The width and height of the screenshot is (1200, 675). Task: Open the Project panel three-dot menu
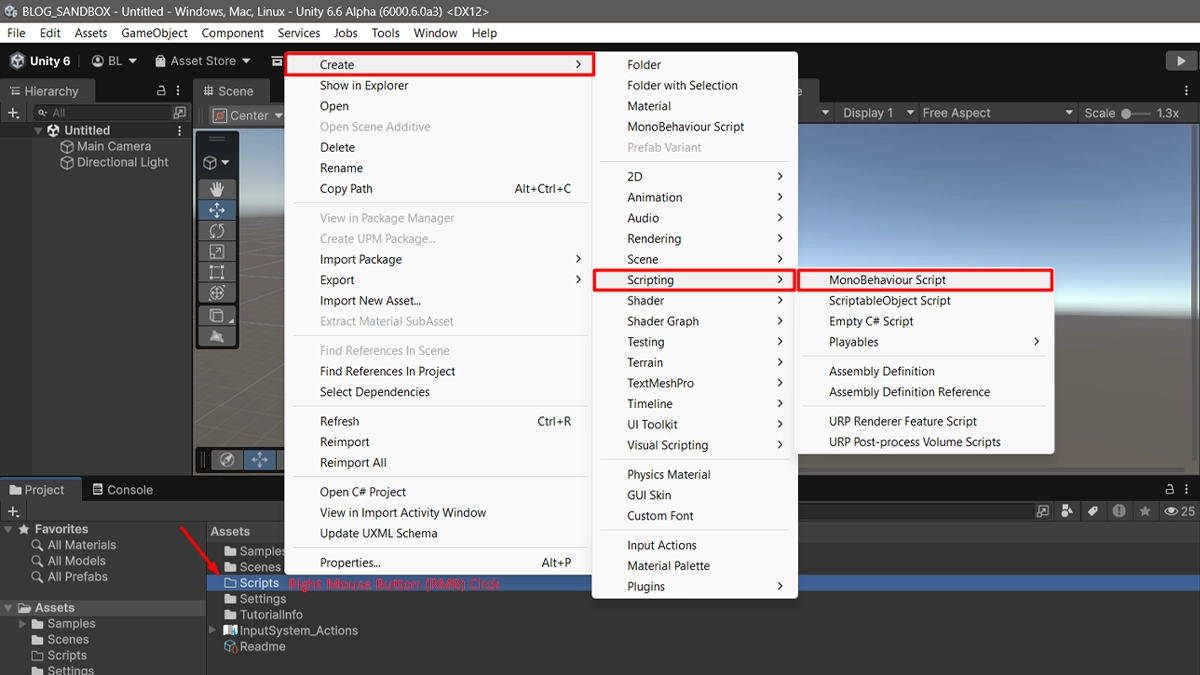click(1189, 489)
